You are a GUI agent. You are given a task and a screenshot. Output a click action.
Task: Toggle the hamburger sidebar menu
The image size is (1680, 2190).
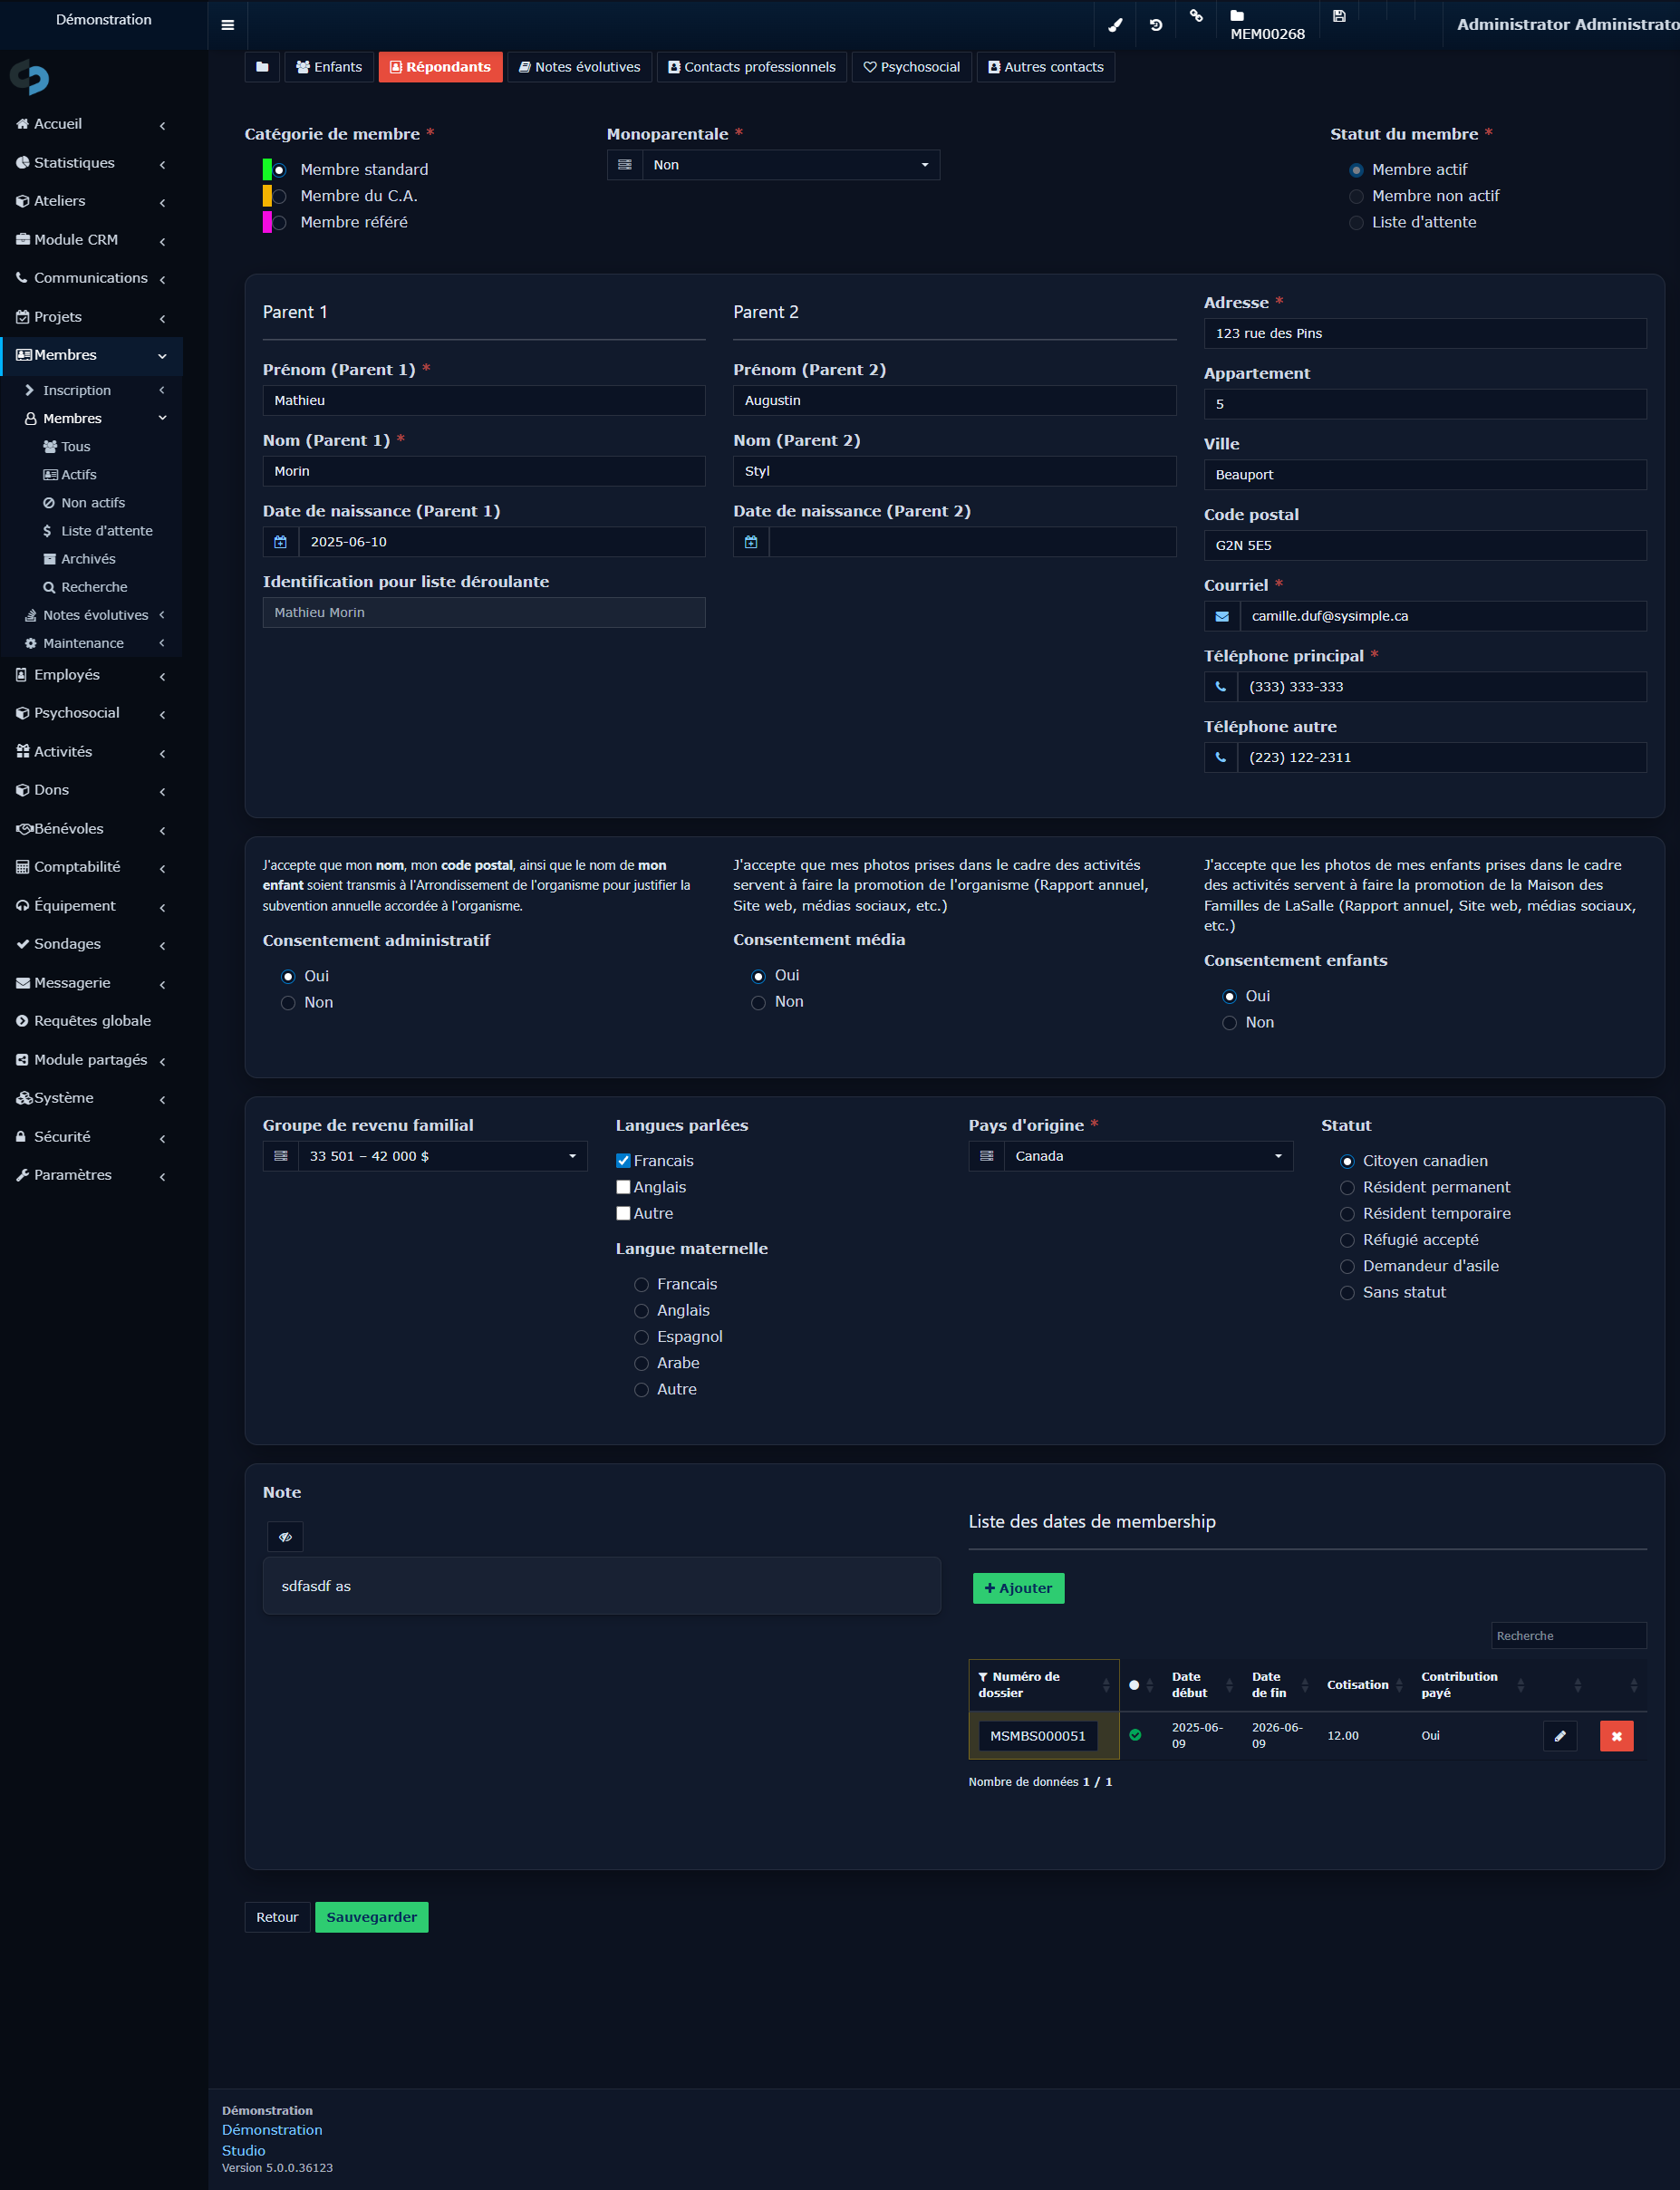(228, 25)
